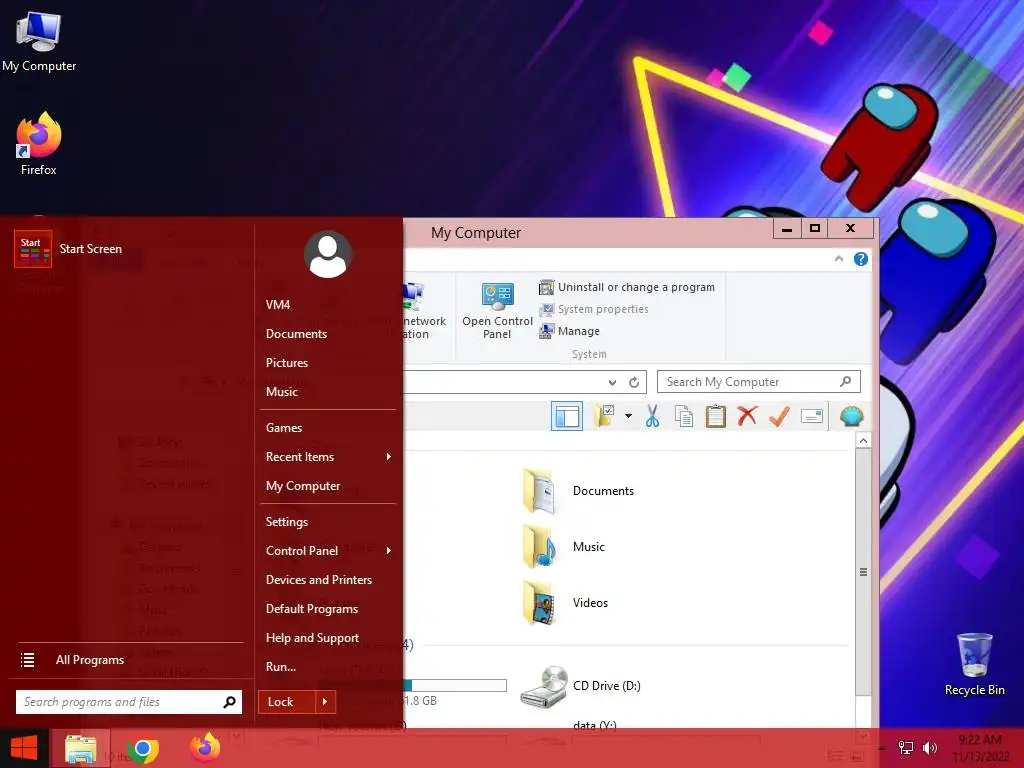Click the Firefox taskbar icon

click(205, 748)
